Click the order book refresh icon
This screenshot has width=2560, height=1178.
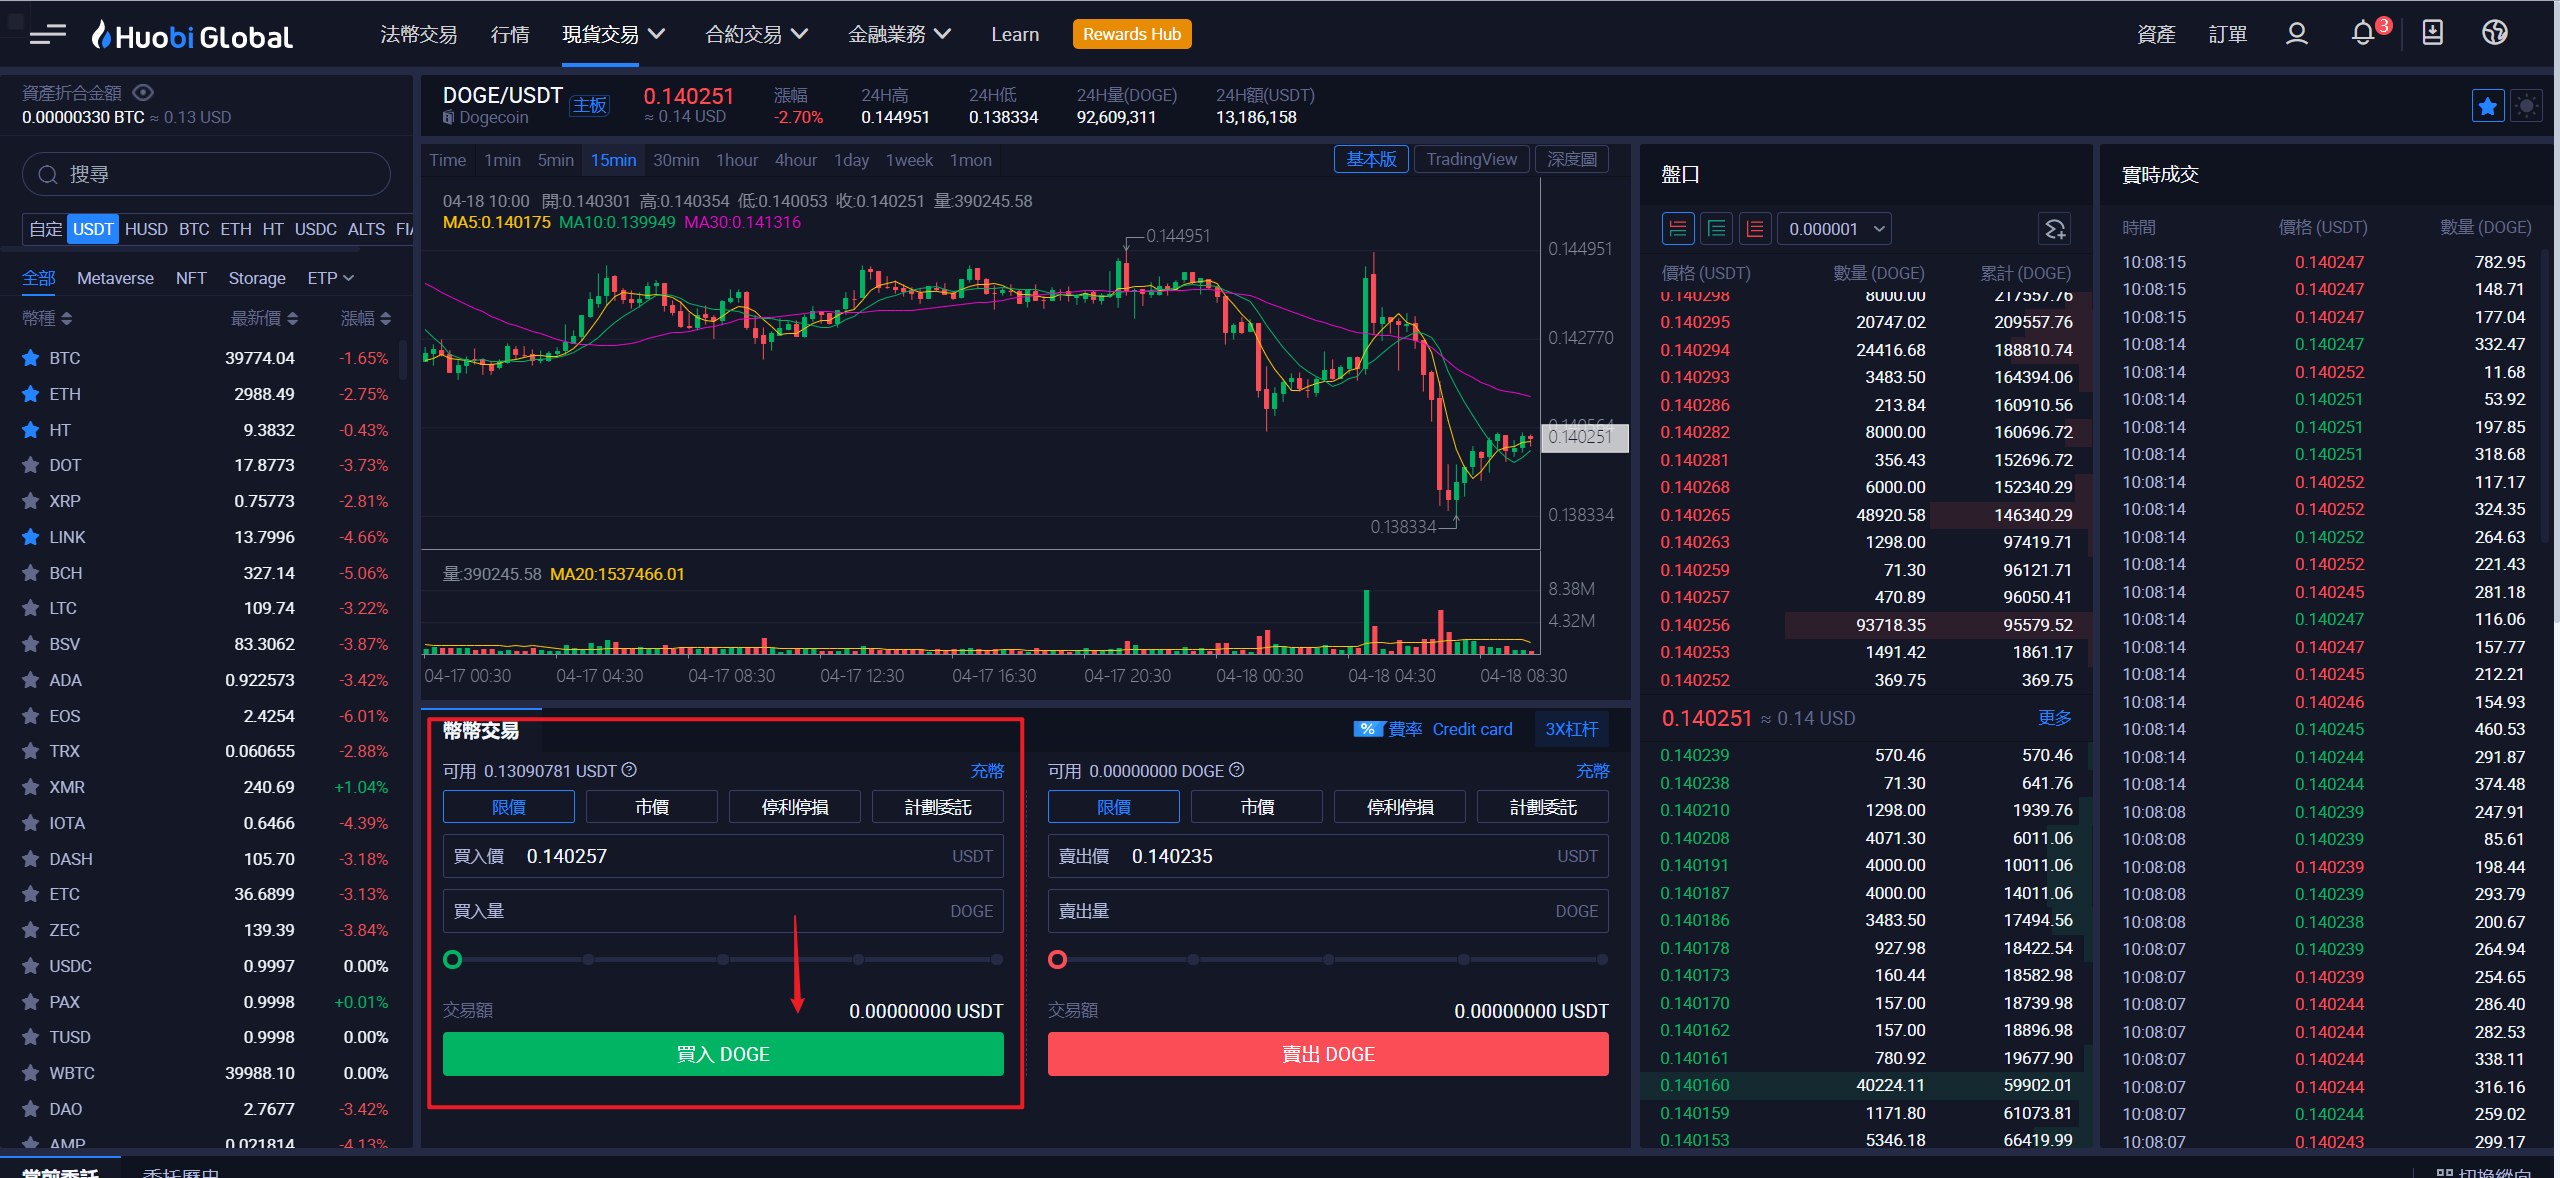(2055, 229)
